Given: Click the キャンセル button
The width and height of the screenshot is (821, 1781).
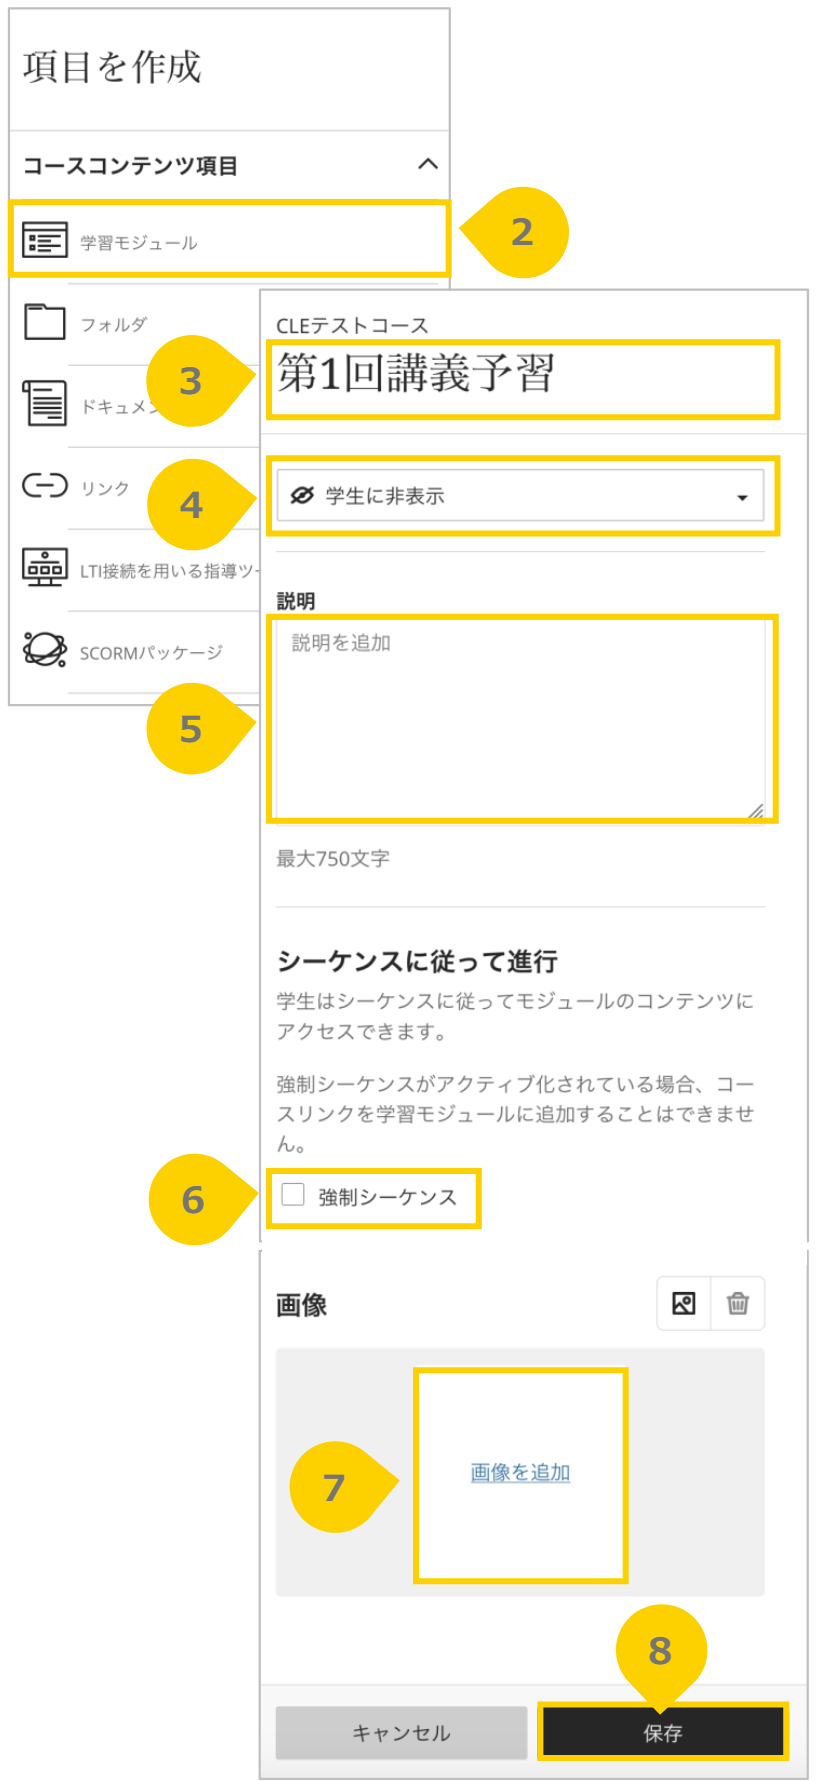Looking at the screenshot, I should pos(401,1732).
